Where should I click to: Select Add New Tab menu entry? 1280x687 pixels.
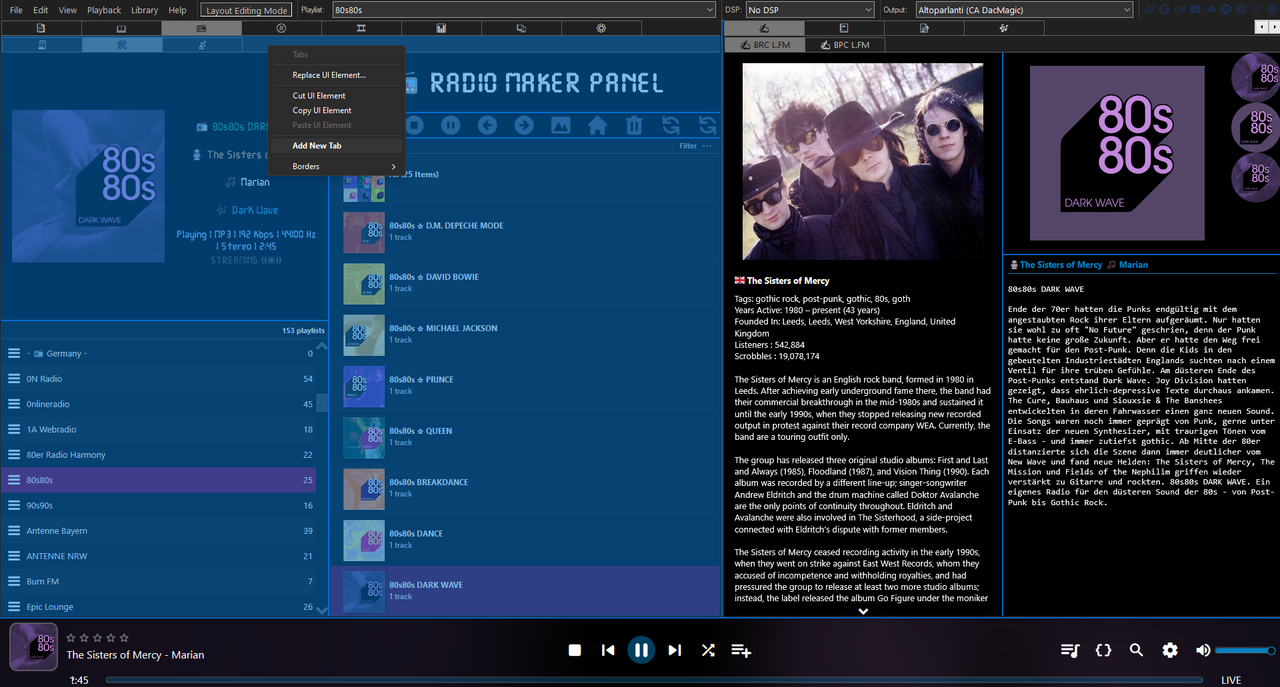pos(337,146)
